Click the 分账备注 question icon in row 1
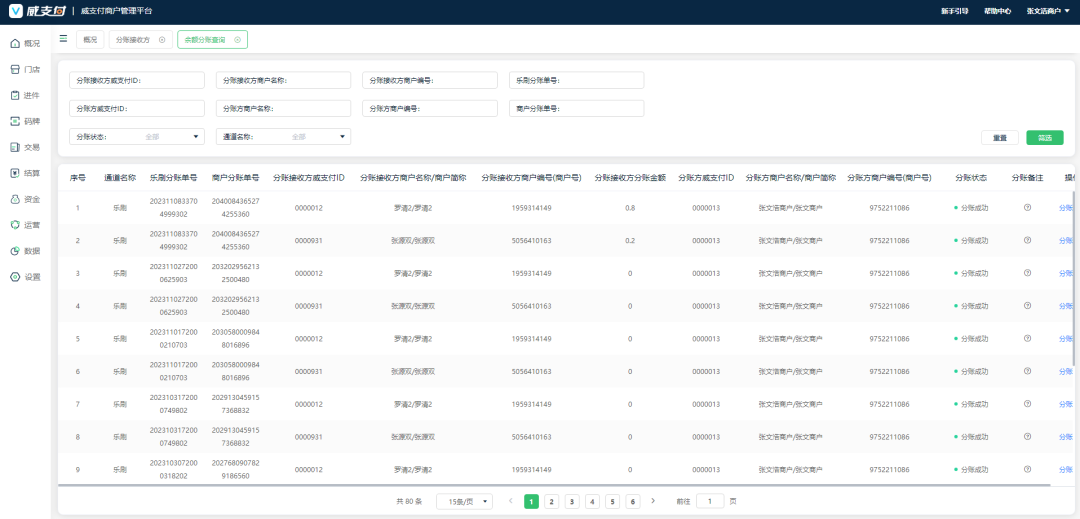The width and height of the screenshot is (1080, 519). coord(1027,208)
